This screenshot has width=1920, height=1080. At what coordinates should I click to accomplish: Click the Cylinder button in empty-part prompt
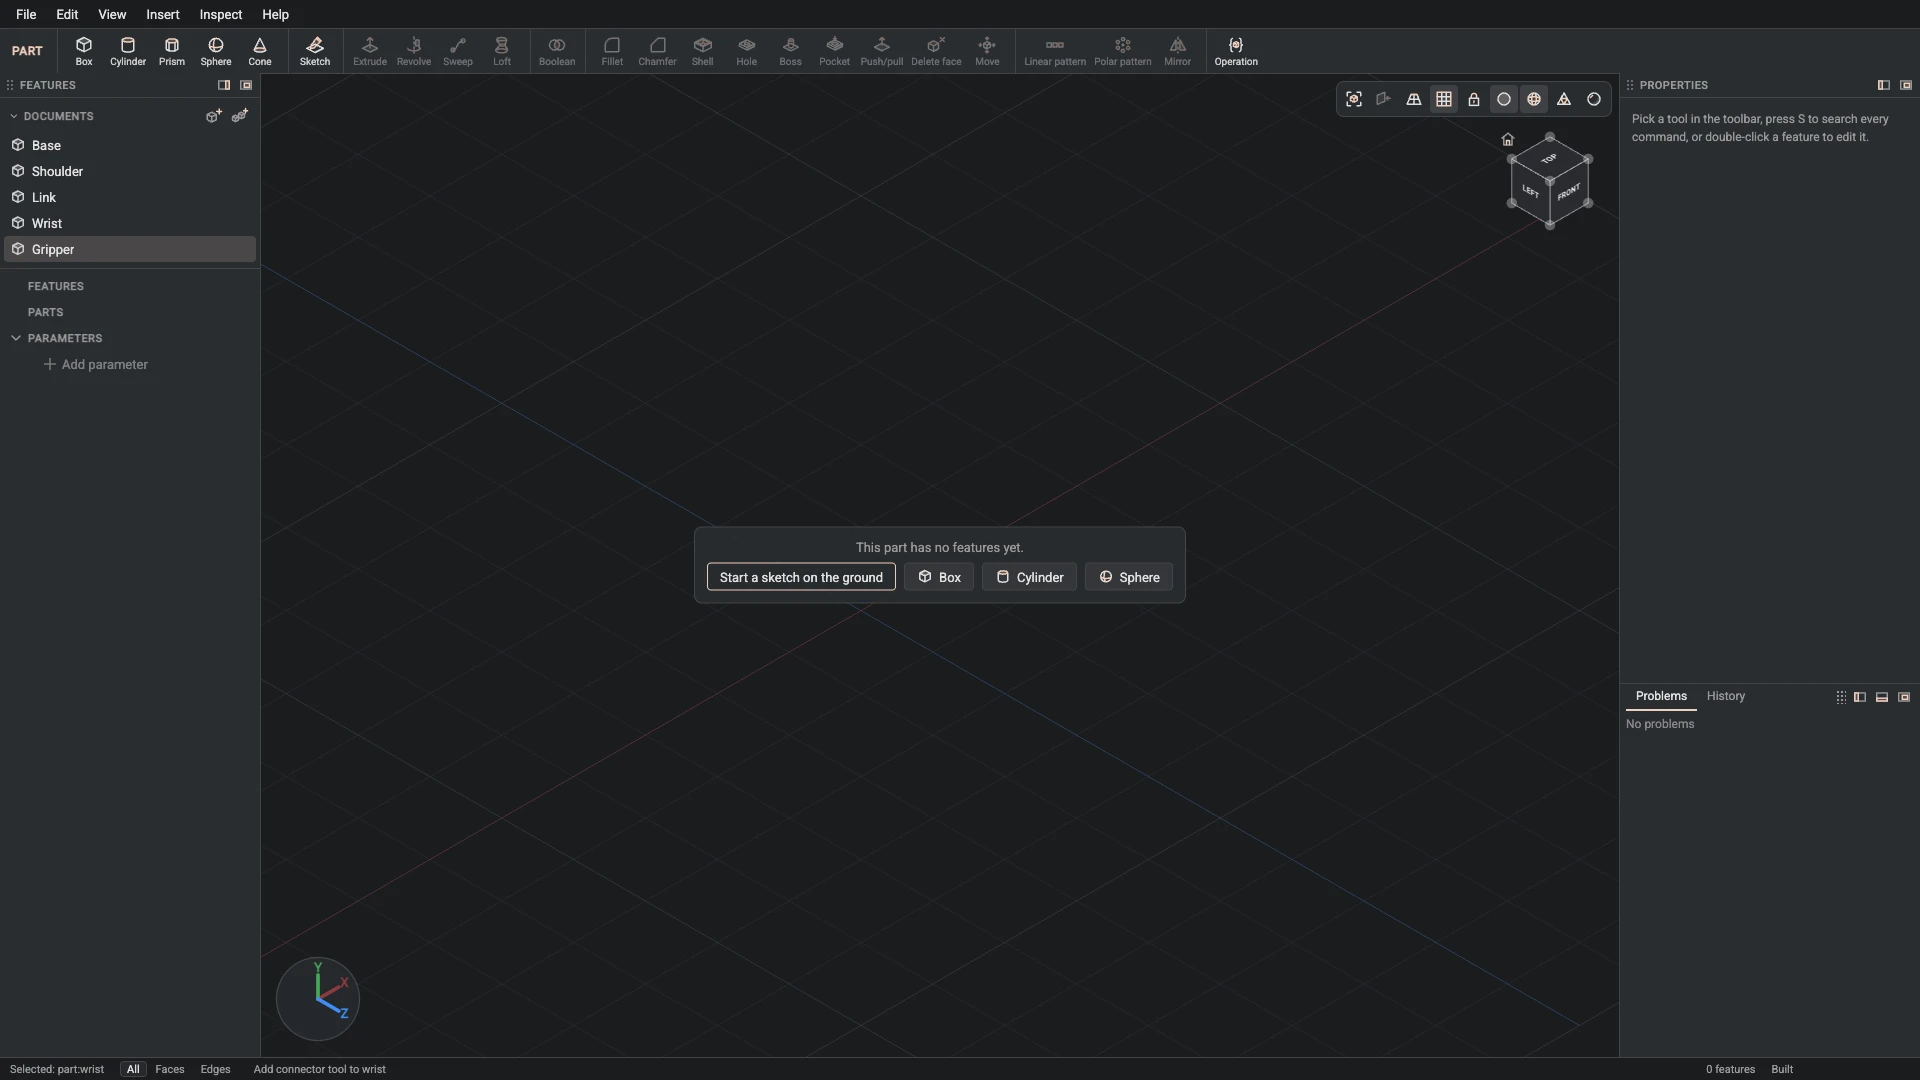click(x=1029, y=577)
